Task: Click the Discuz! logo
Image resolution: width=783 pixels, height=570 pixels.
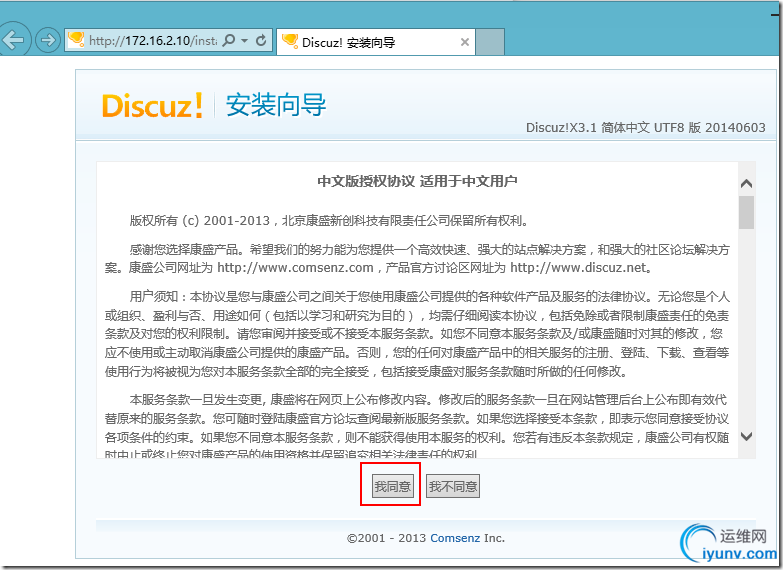Action: tap(152, 105)
